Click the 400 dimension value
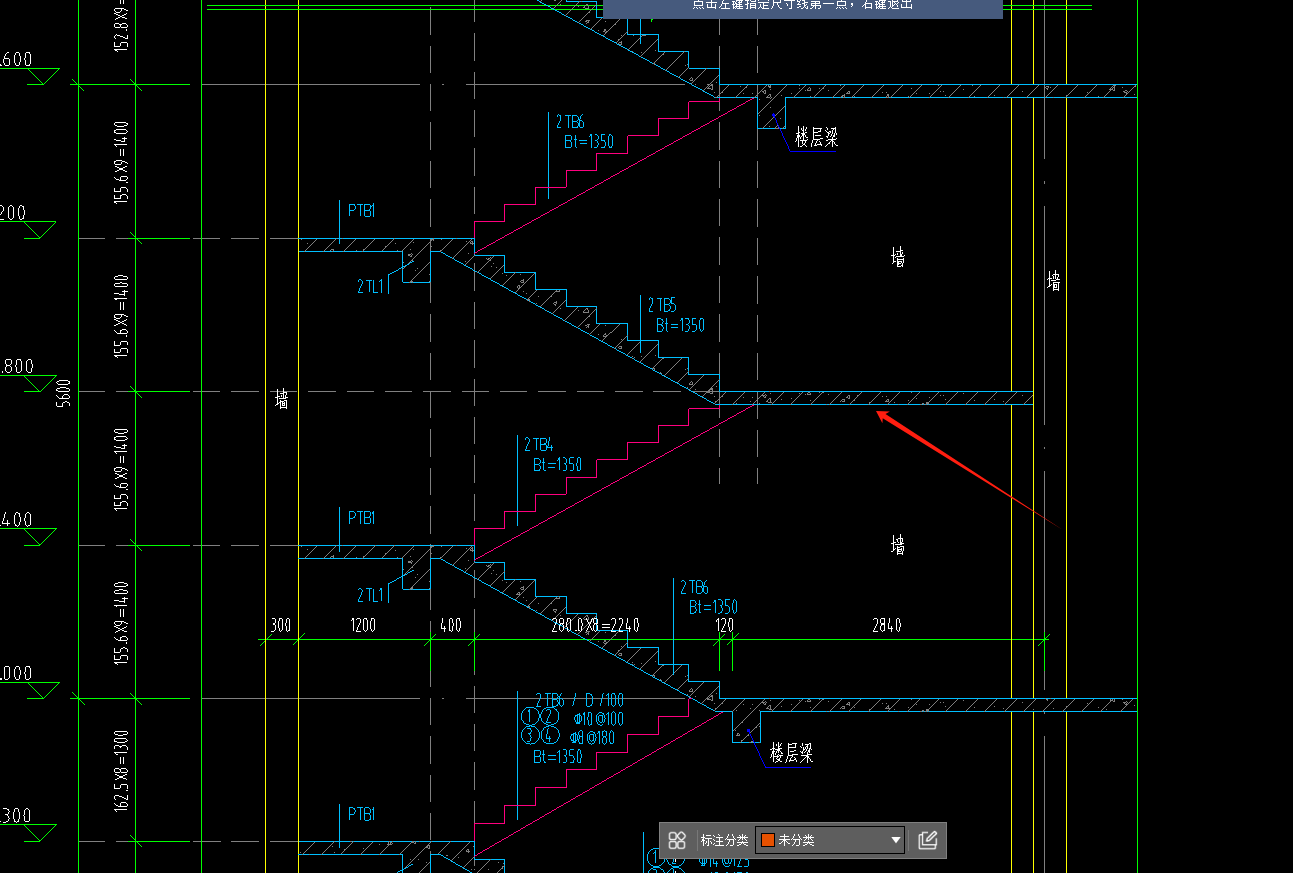 pos(451,626)
